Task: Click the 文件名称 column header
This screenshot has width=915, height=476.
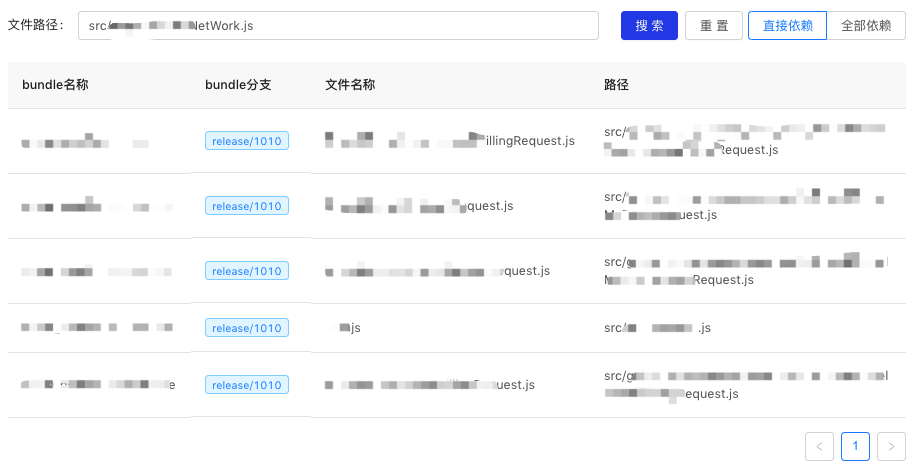Action: [x=350, y=85]
